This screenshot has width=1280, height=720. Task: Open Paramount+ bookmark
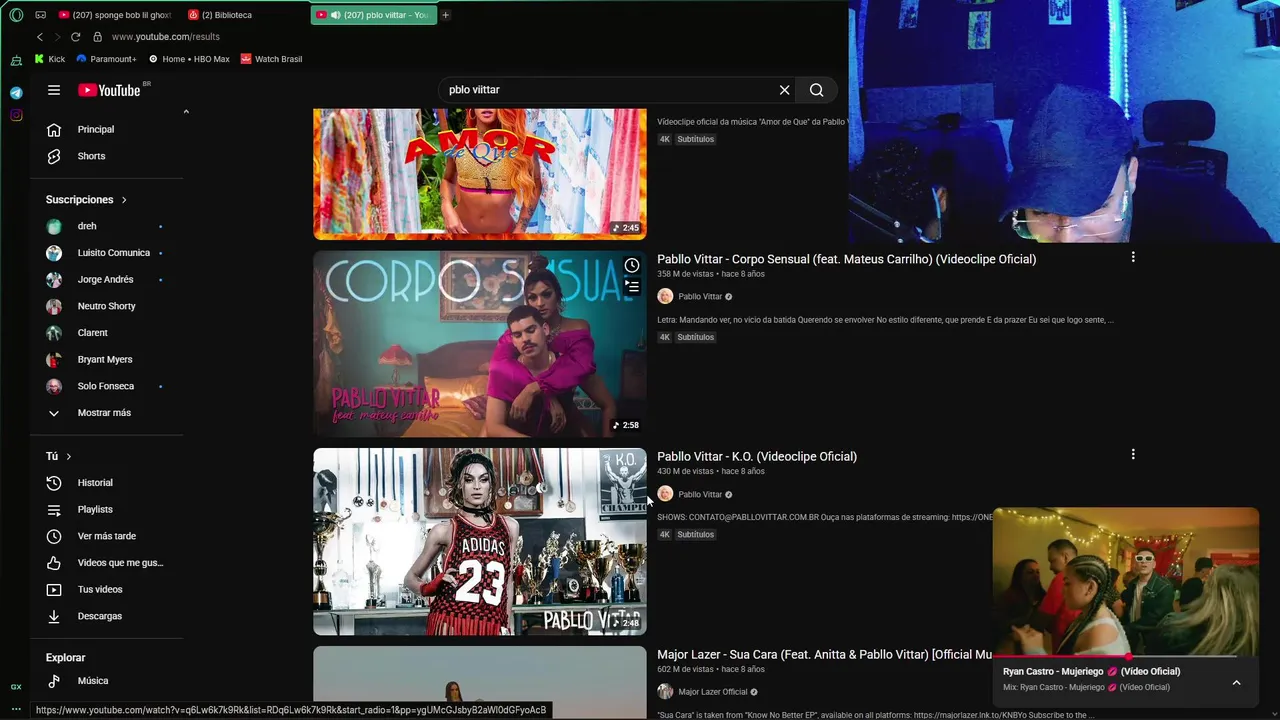(x=106, y=59)
